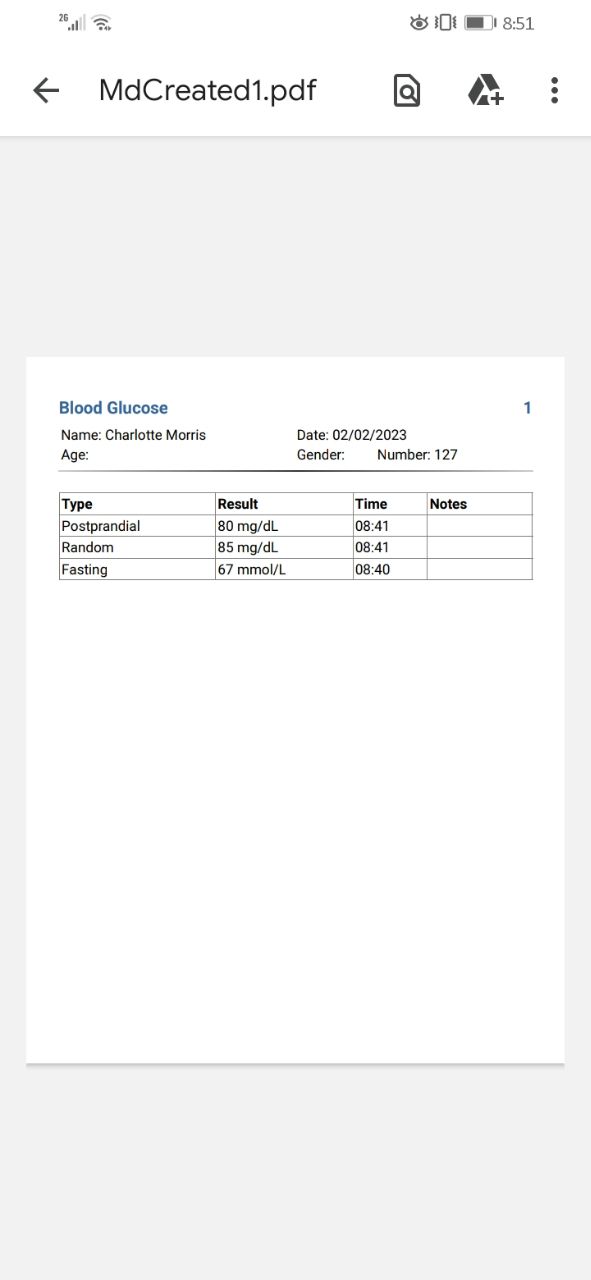Tap the vibrate mode status icon
Image resolution: width=591 pixels, height=1280 pixels.
[x=445, y=23]
